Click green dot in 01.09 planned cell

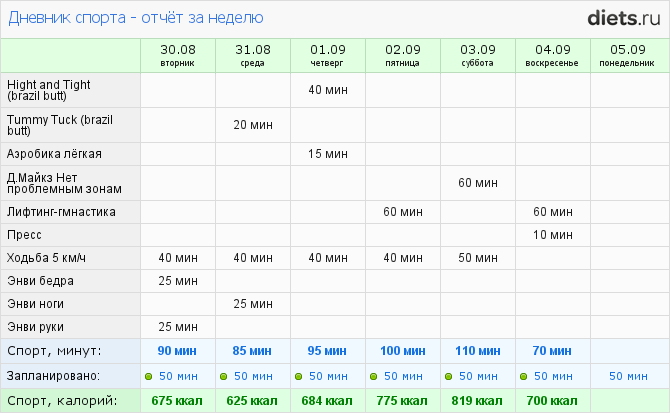[298, 376]
